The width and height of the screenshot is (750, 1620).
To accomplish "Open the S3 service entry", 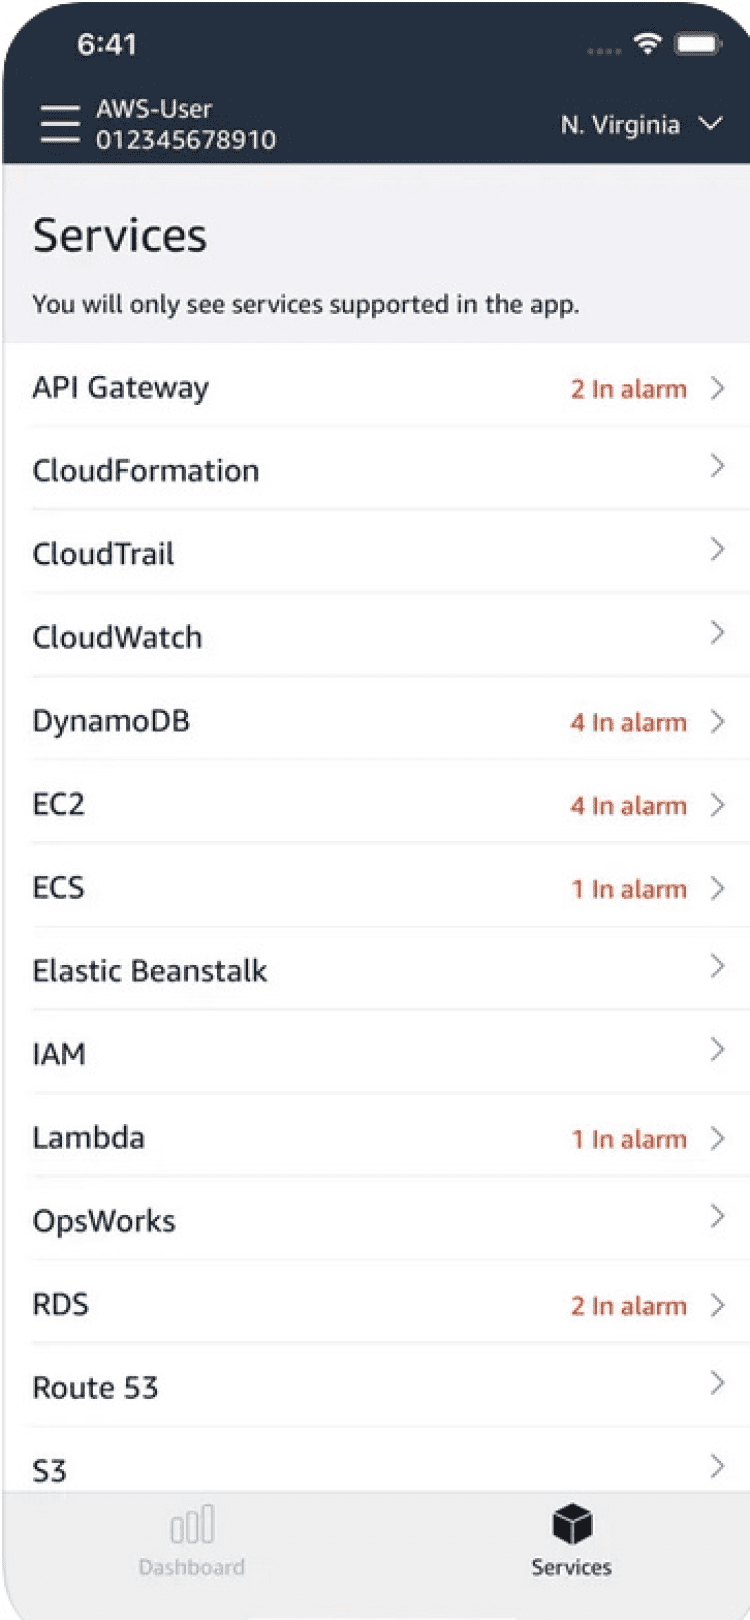I will click(x=50, y=1471).
